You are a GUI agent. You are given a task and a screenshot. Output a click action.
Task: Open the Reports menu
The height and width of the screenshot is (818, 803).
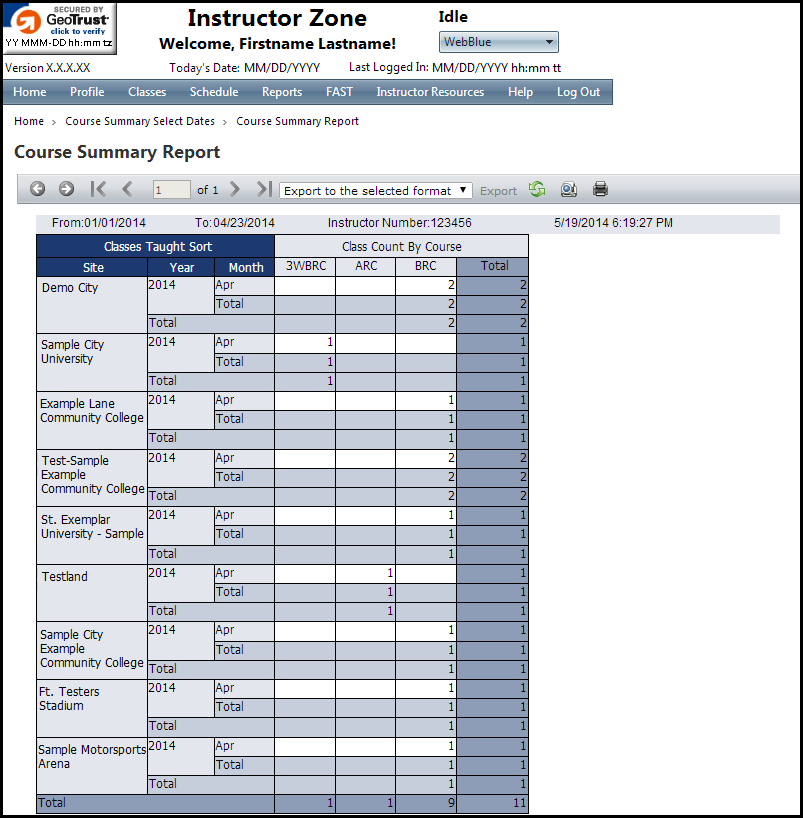coord(281,91)
